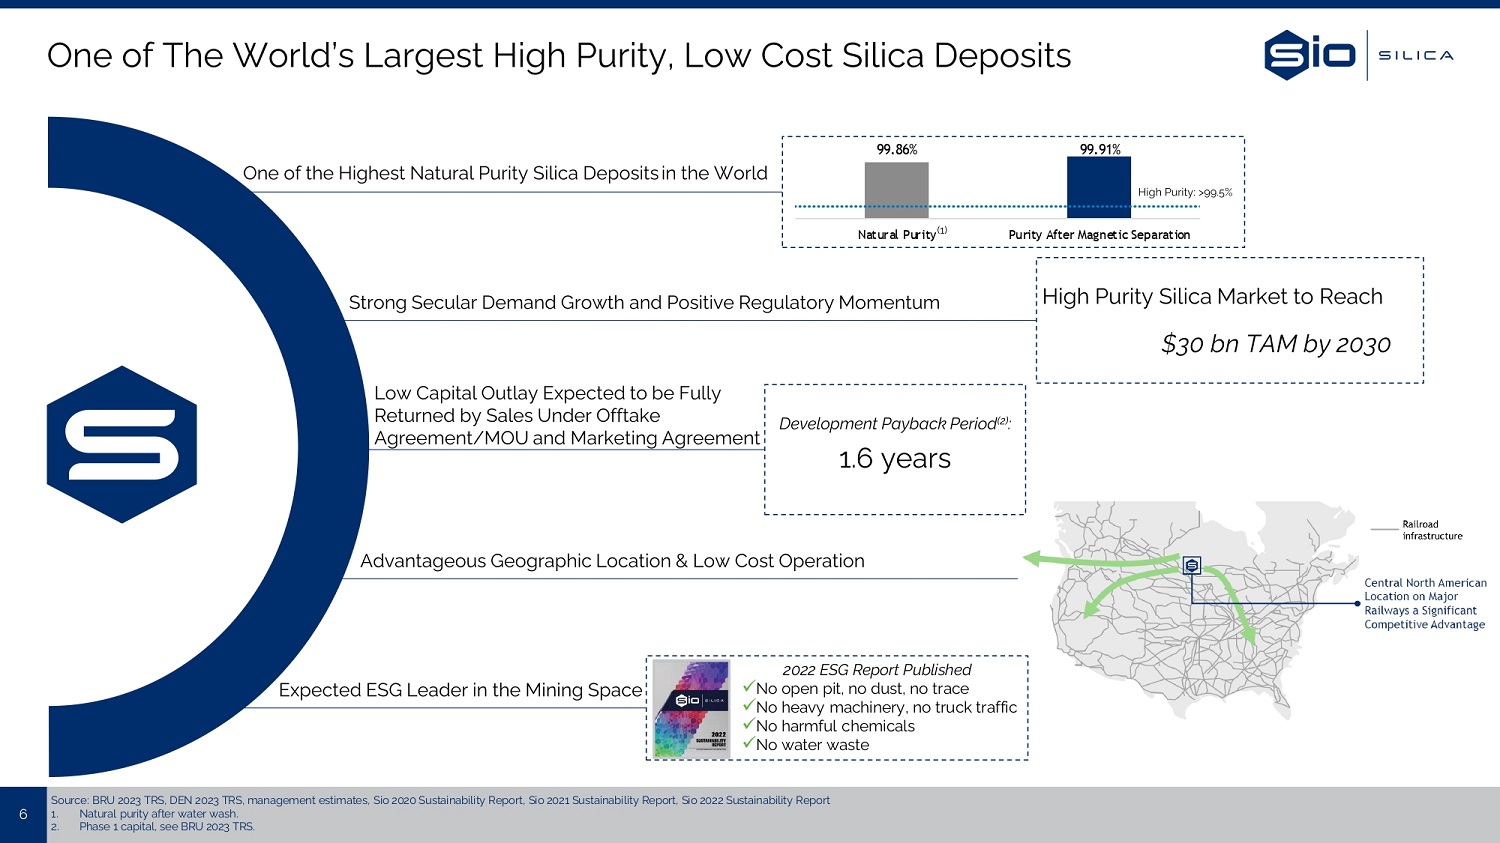Click the Source line in footer
Viewport: 1500px width, 843px height.
[440, 800]
